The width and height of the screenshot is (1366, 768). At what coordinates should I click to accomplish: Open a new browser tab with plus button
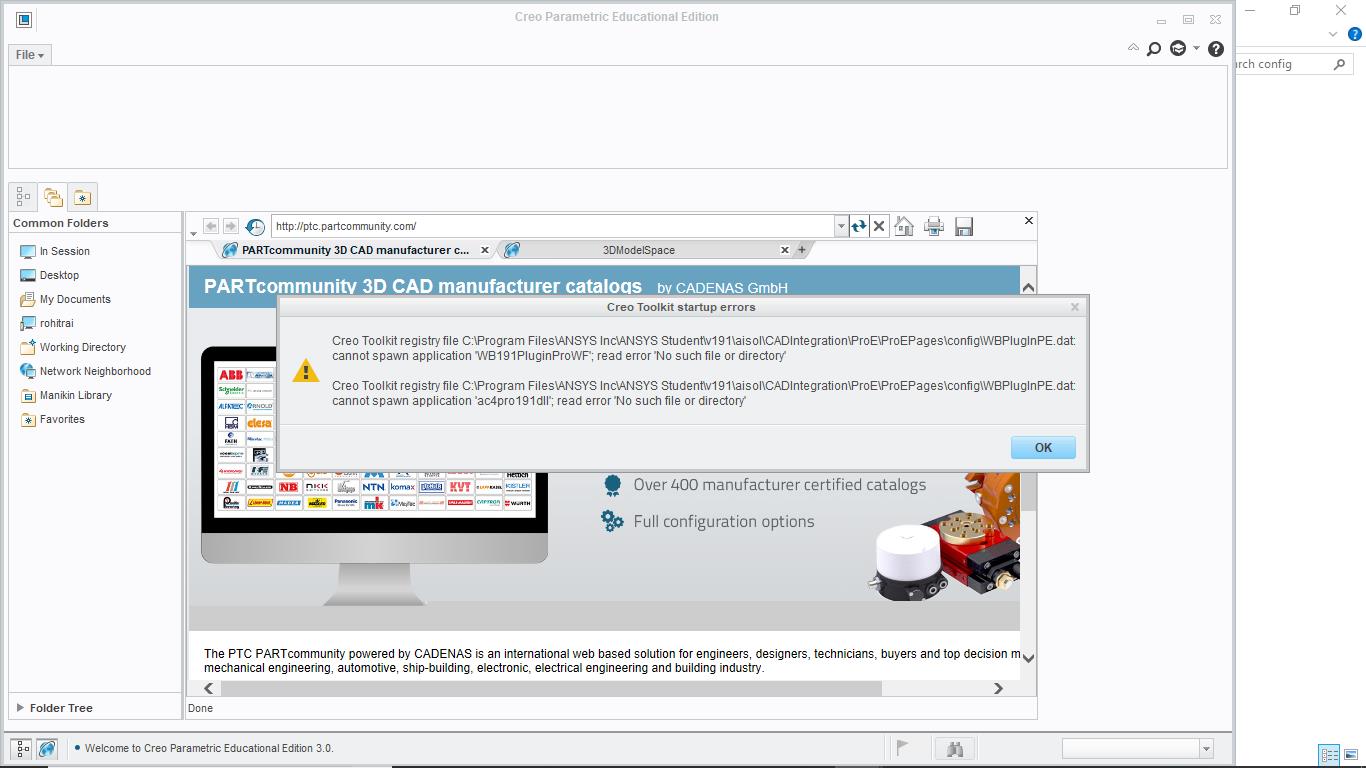pyautogui.click(x=802, y=250)
